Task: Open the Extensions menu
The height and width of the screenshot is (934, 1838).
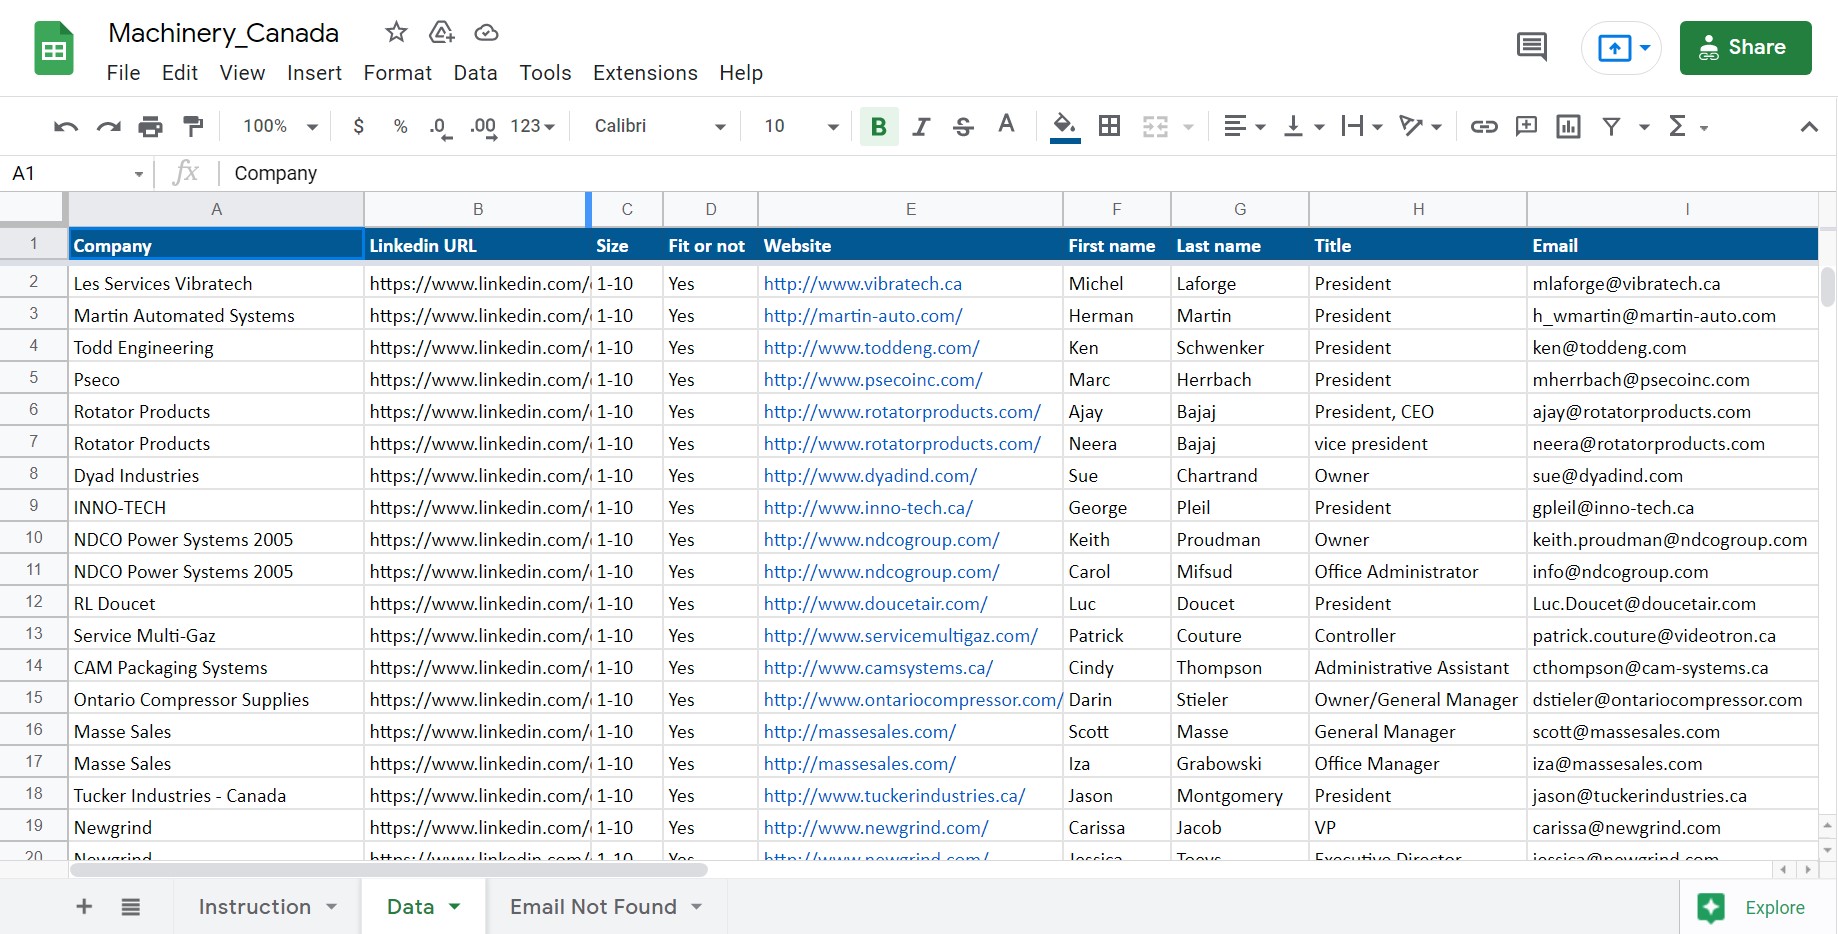Action: tap(645, 73)
